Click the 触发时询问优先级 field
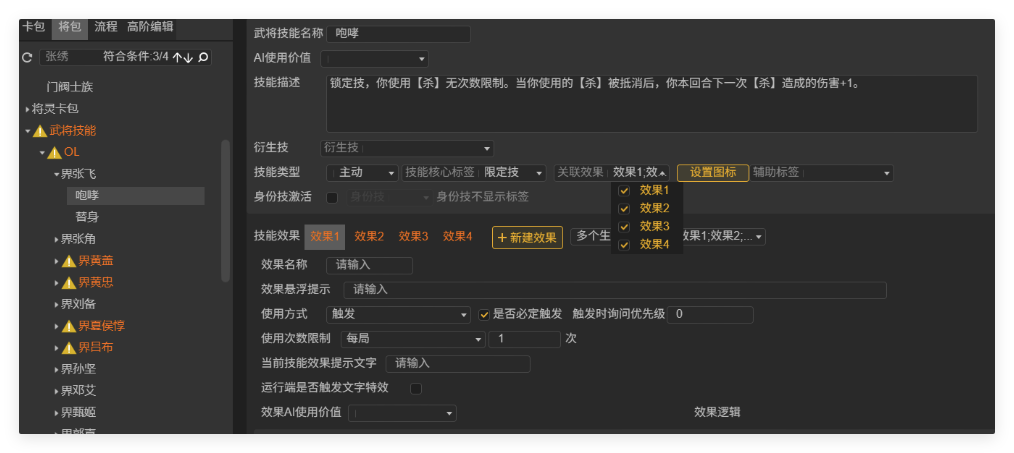Viewport: 1014px width, 453px height. coord(710,315)
